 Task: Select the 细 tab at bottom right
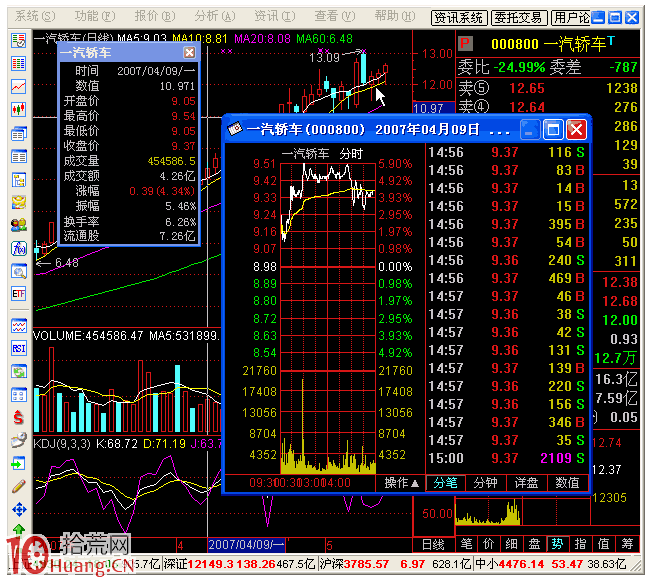tap(512, 544)
